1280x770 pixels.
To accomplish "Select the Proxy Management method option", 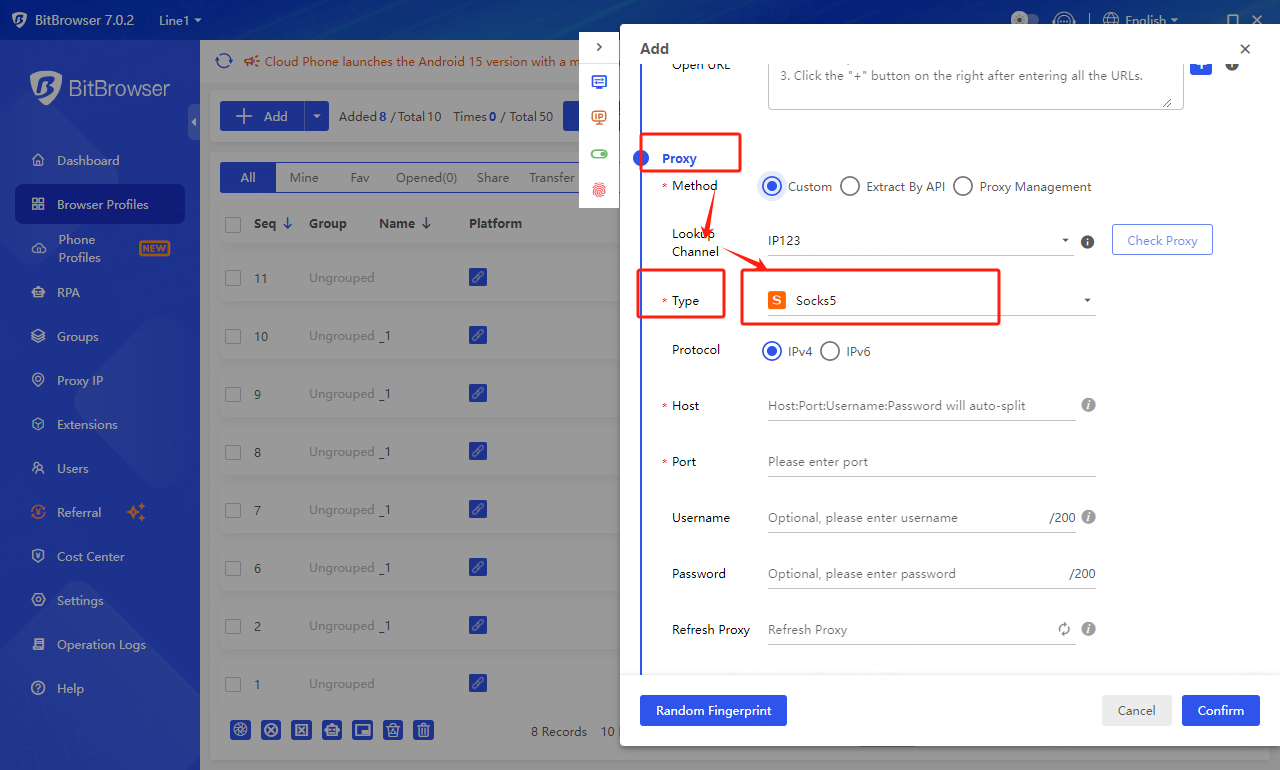I will click(963, 187).
